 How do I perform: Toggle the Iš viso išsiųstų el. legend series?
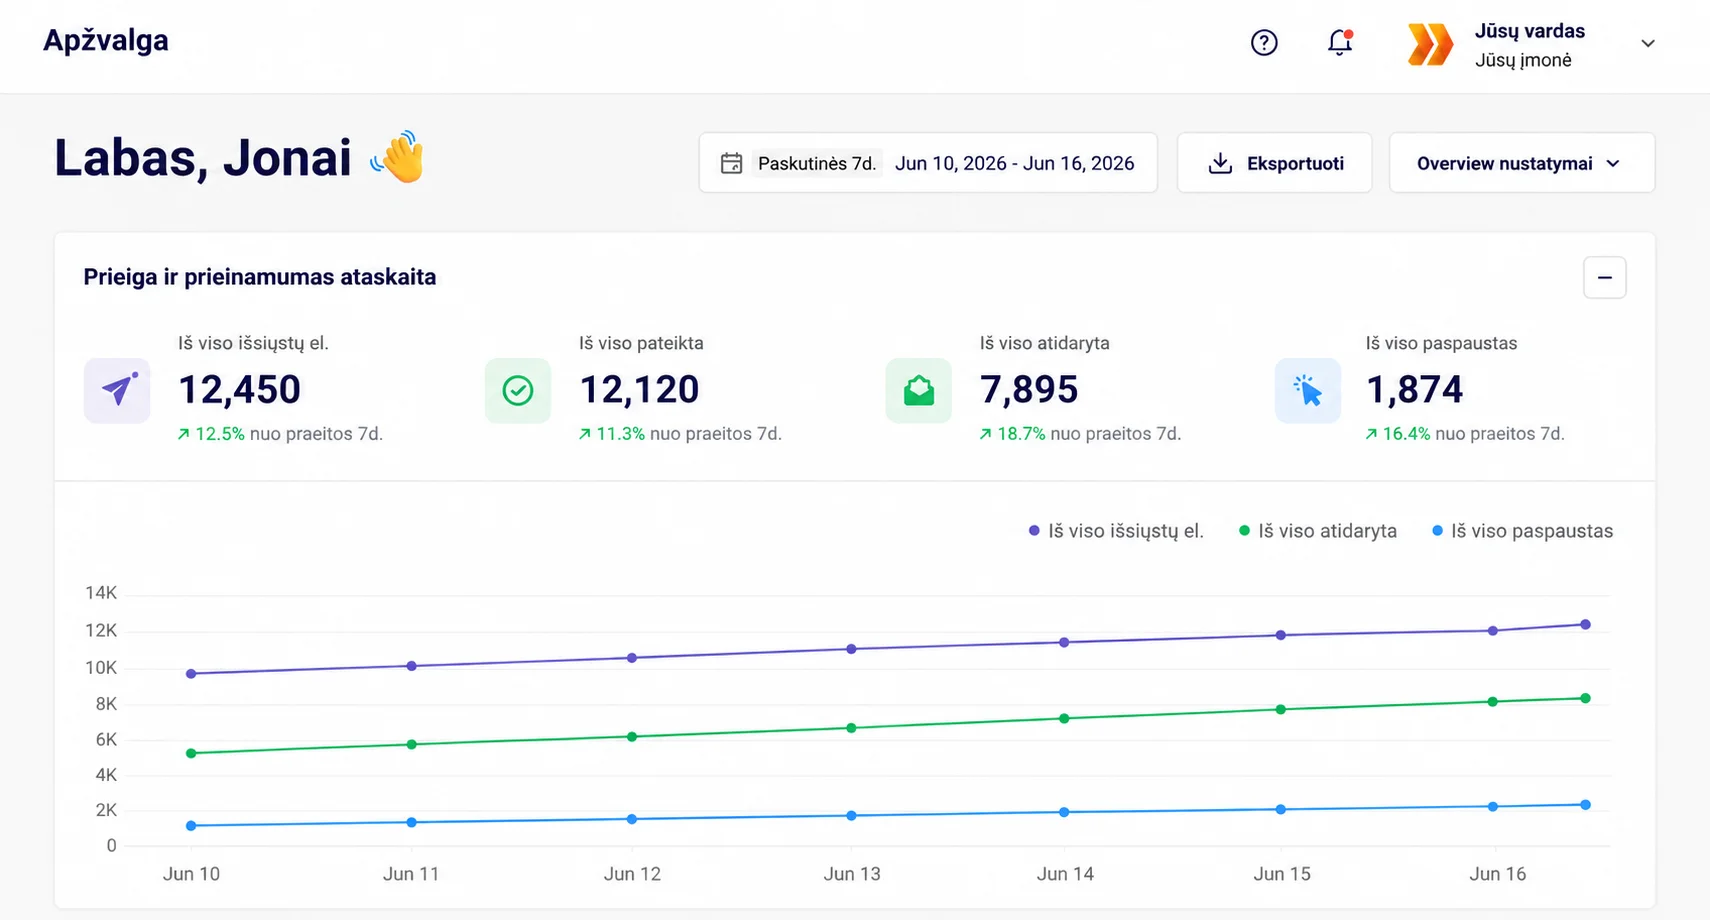pos(1116,531)
